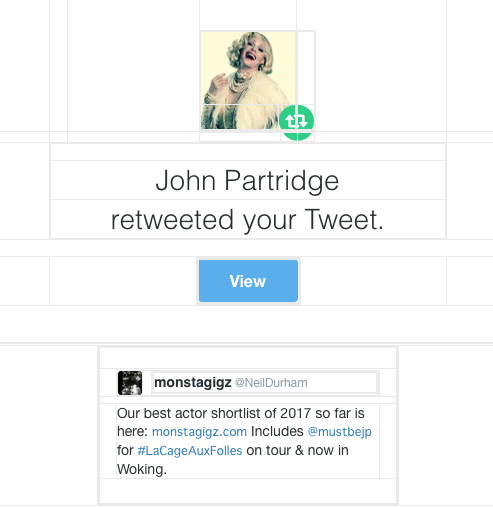Open John Partridge's profile photo
Screen dimensions: 493x508
pos(248,80)
